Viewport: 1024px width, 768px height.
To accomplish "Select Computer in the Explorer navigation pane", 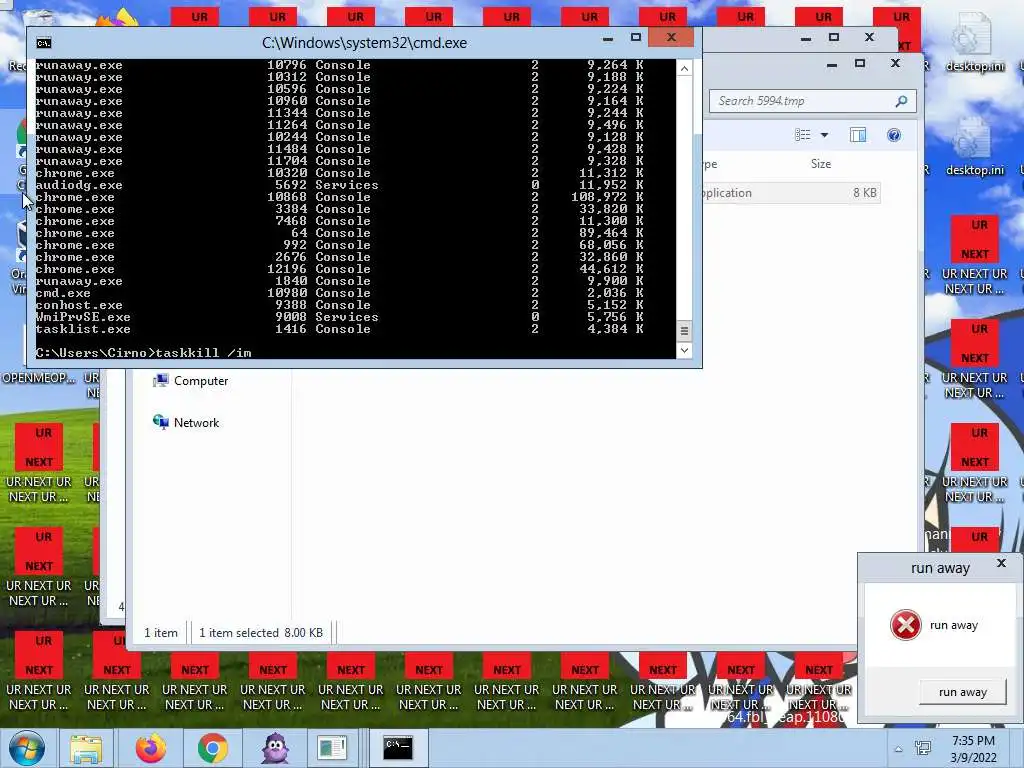I will coord(190,381).
